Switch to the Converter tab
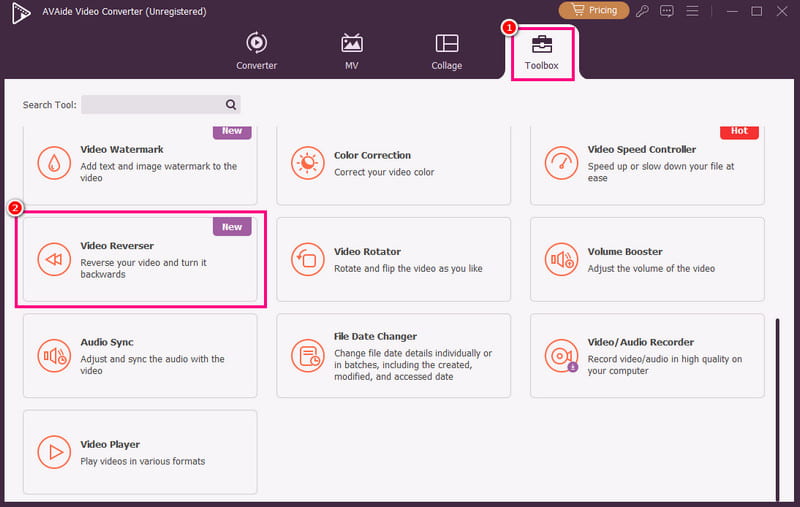The height and width of the screenshot is (507, 800). (x=256, y=52)
